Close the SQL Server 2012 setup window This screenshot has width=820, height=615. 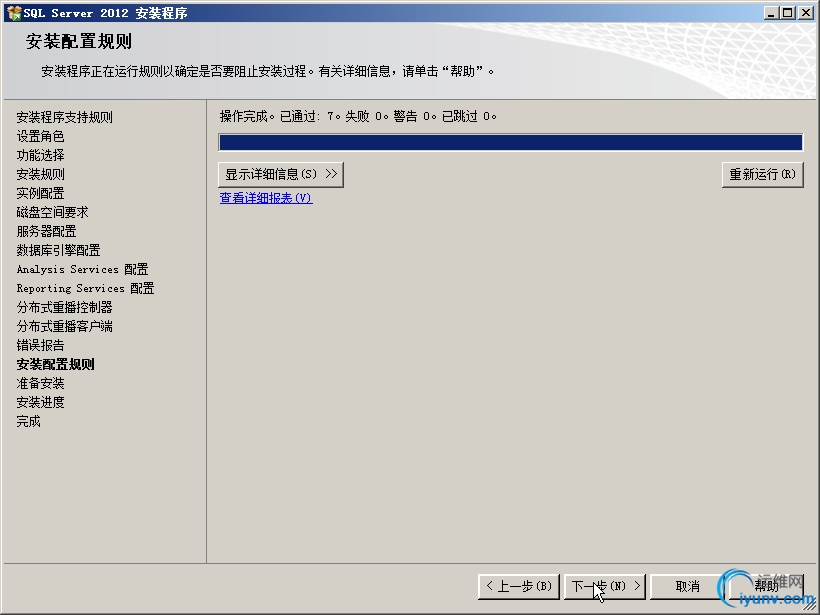pyautogui.click(x=806, y=13)
